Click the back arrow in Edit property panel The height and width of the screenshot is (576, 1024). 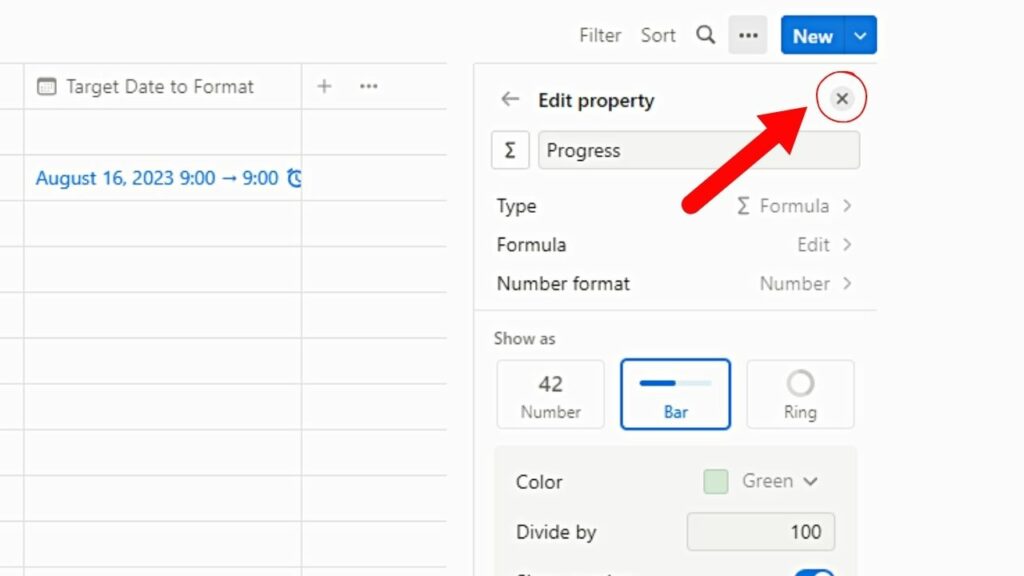(510, 100)
